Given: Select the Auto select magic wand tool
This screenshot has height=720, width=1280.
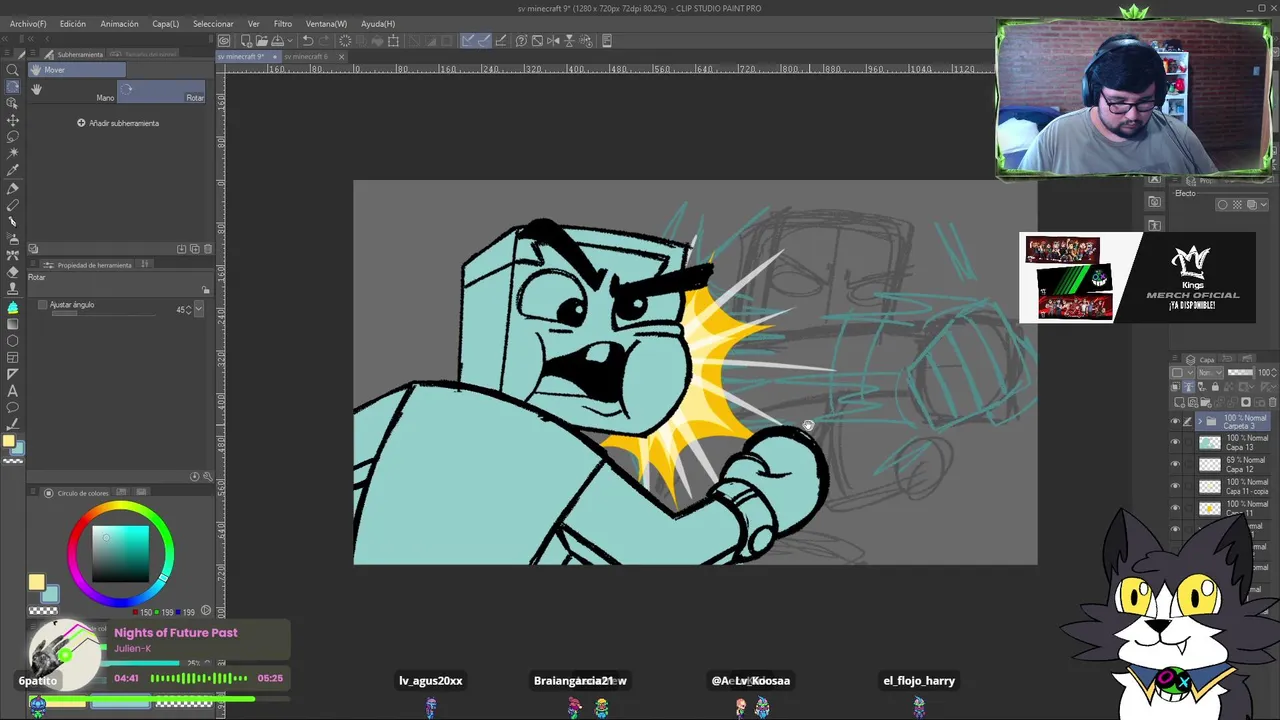Looking at the screenshot, I should tap(13, 154).
